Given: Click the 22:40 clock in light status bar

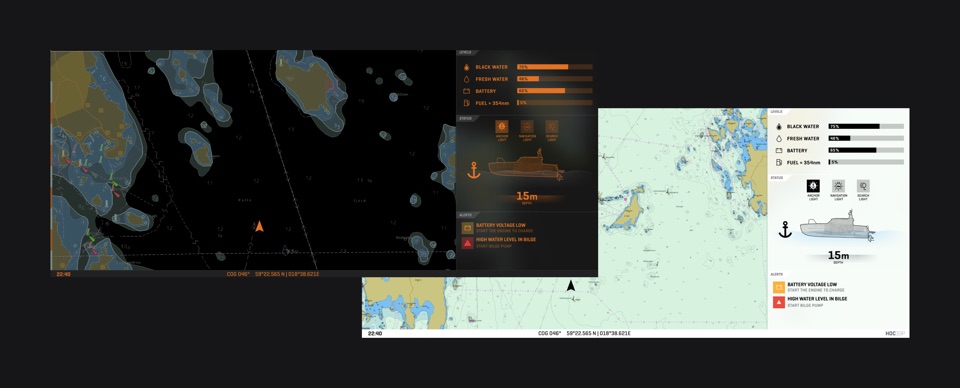Looking at the screenshot, I should (x=375, y=334).
